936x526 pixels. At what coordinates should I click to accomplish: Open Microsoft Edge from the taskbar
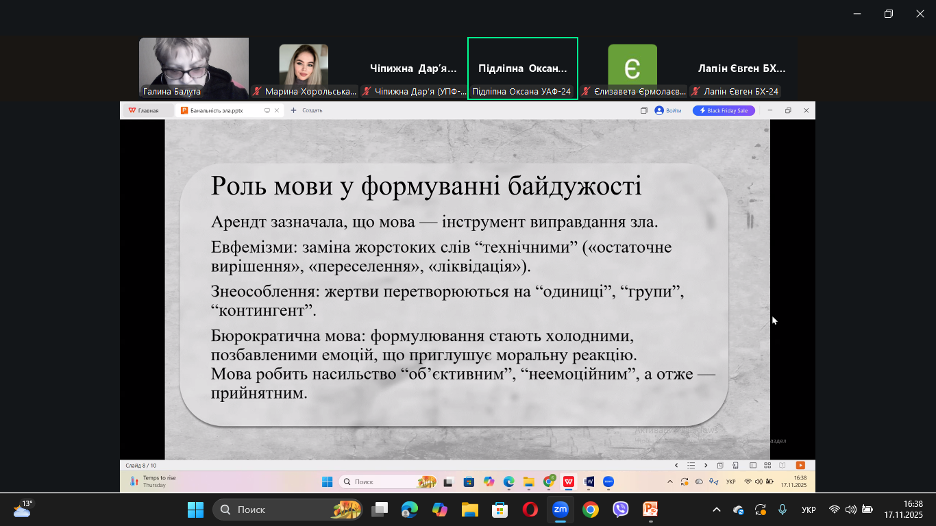pyautogui.click(x=409, y=509)
